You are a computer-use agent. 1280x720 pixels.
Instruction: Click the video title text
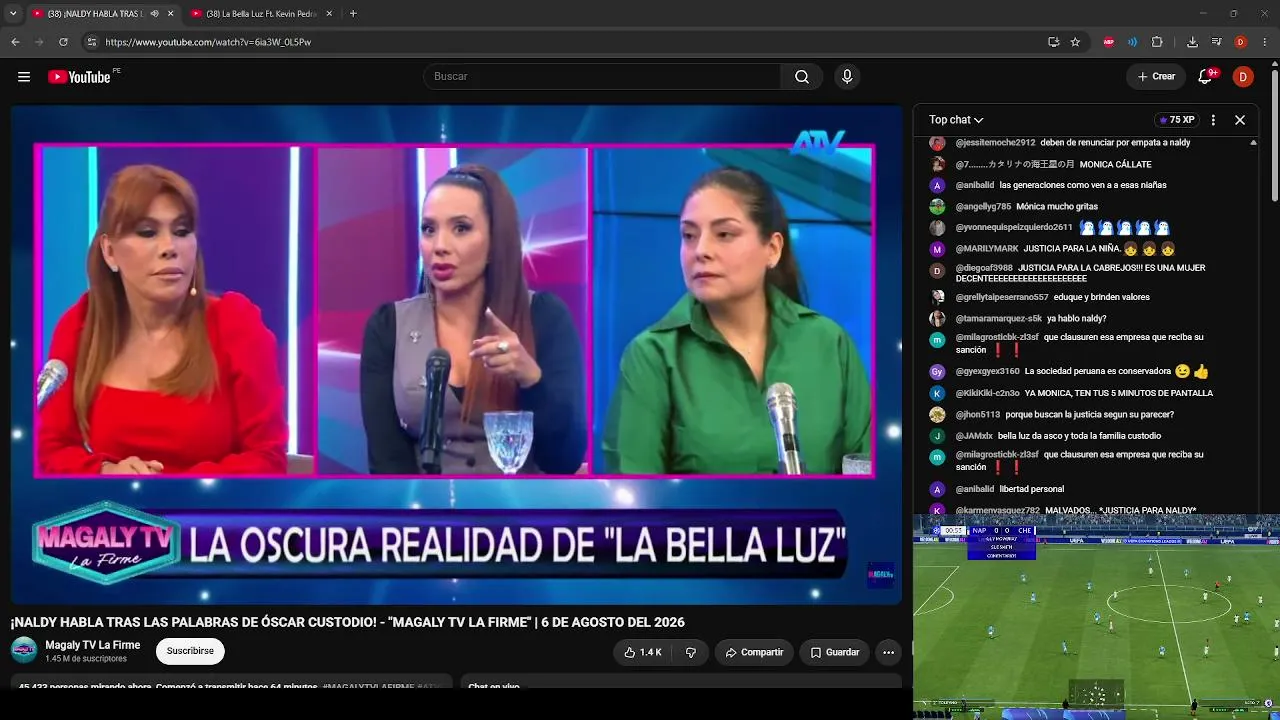[348, 622]
